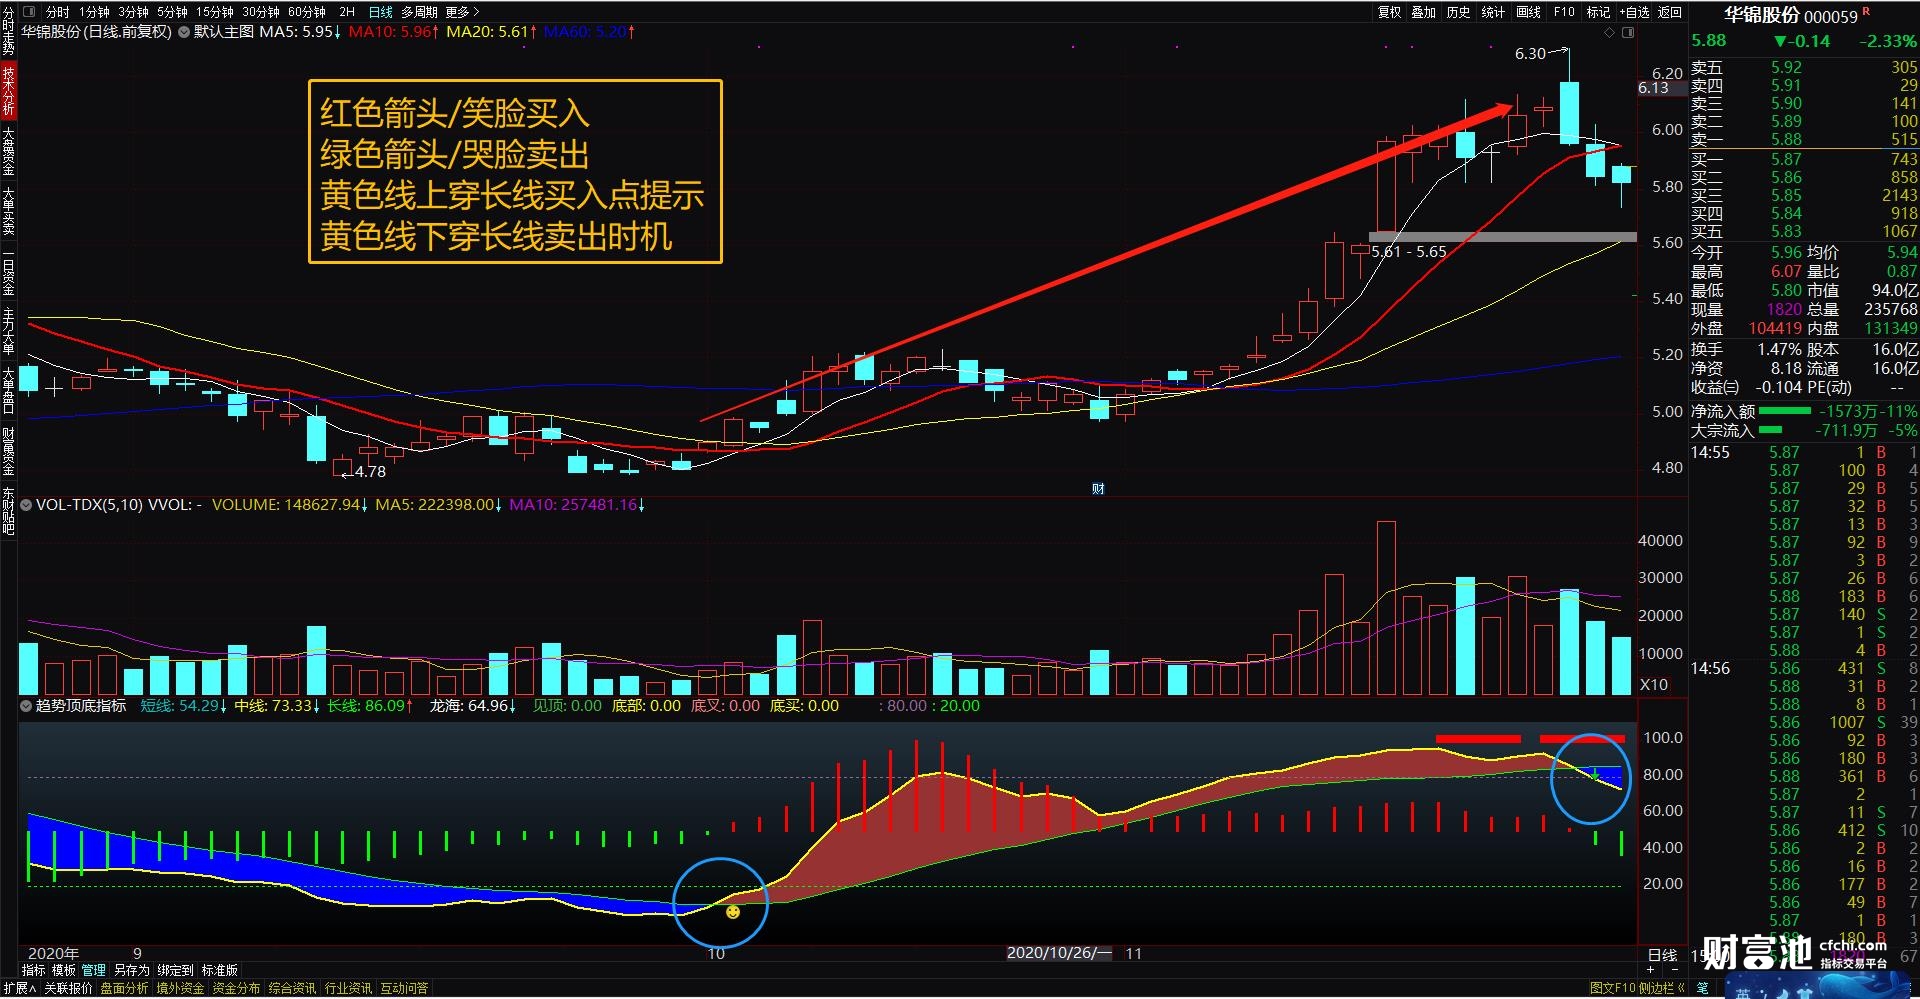This screenshot has height=999, width=1920.
Task: Open 财富资金 side tab
Action: pyautogui.click(x=8, y=451)
